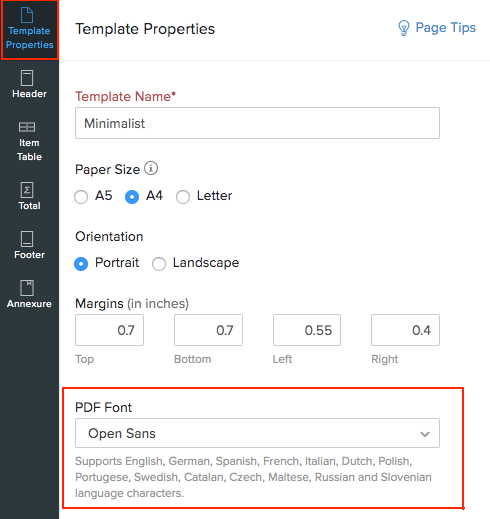Click the 'Template Name*' label
Screen dimensions: 490x519
125,96
